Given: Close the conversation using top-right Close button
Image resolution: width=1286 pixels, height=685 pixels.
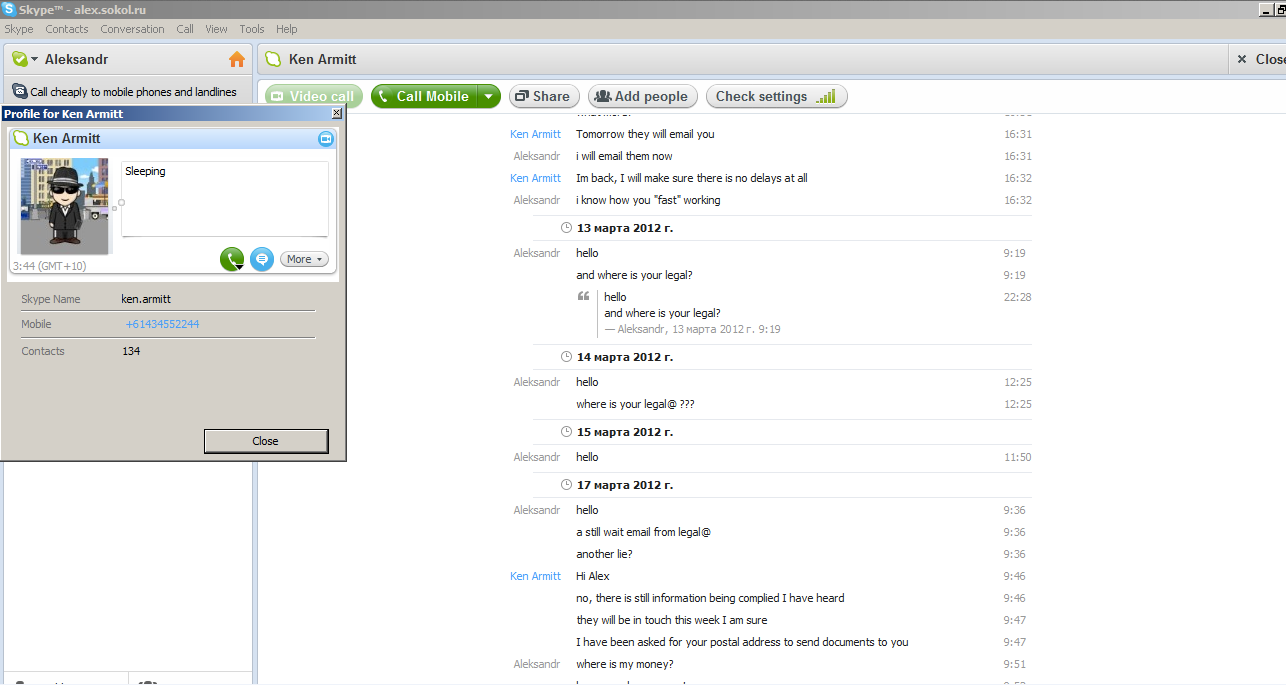Looking at the screenshot, I should click(1261, 59).
